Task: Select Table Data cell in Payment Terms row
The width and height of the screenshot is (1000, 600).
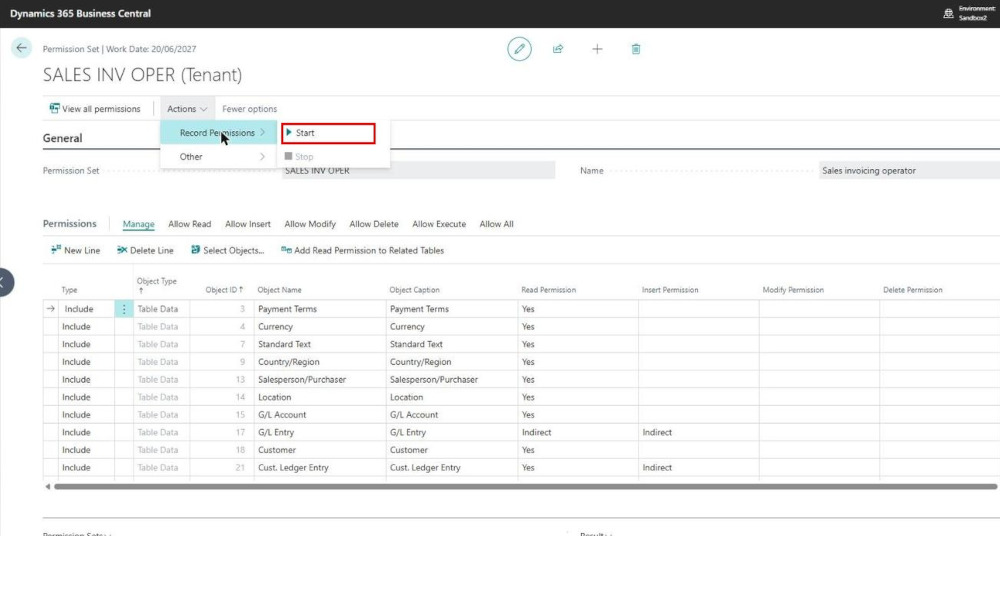Action: 161,309
